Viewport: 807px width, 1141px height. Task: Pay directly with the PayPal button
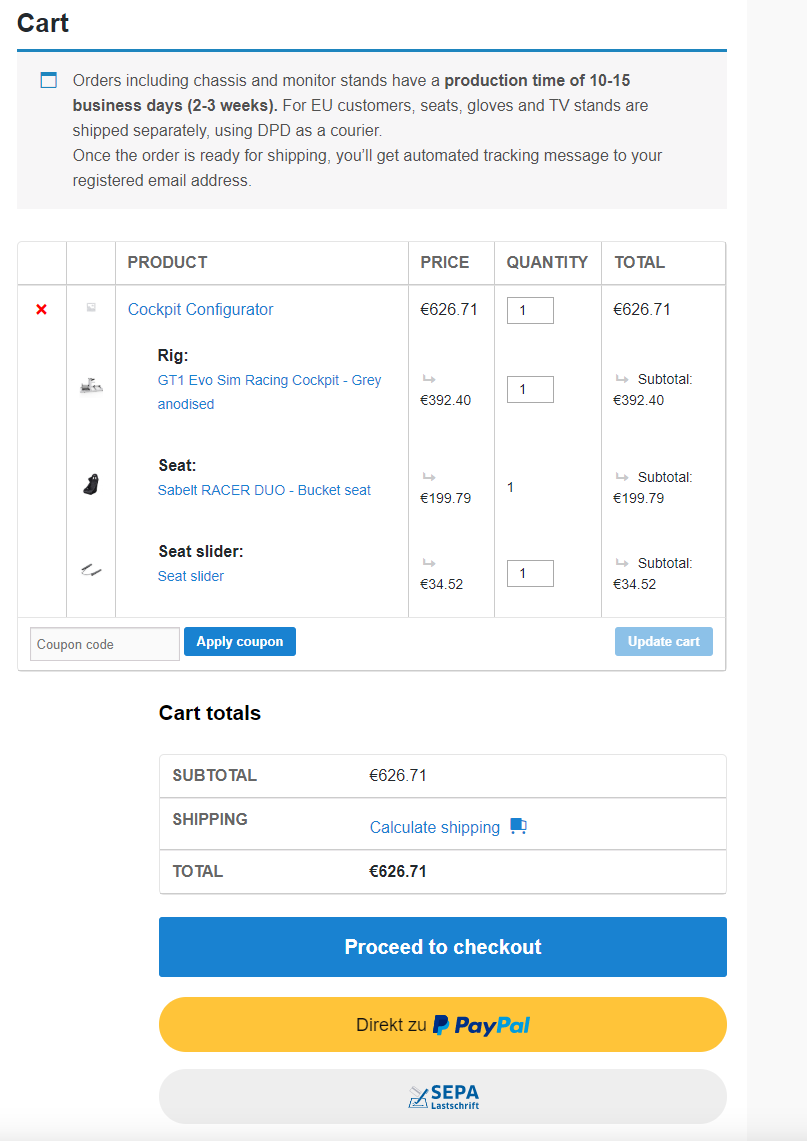pos(443,1025)
